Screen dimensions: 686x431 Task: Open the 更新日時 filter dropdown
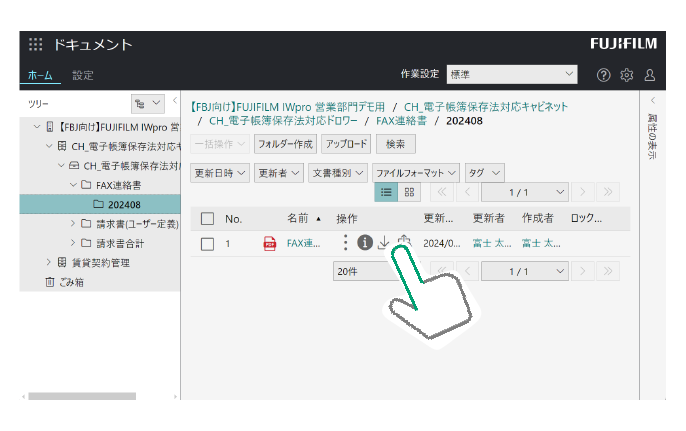[x=220, y=173]
